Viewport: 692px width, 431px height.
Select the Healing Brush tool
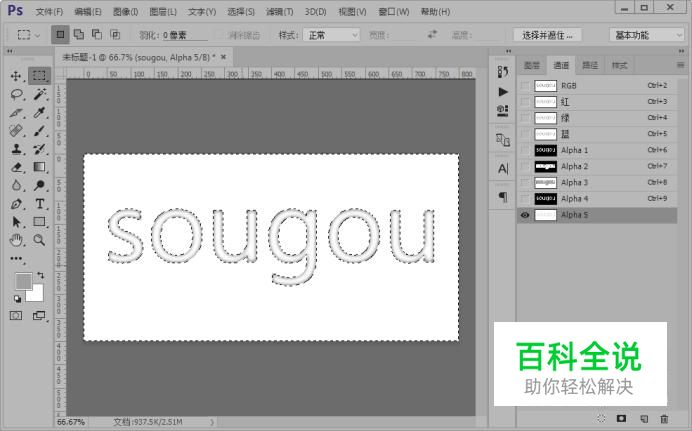(x=16, y=131)
